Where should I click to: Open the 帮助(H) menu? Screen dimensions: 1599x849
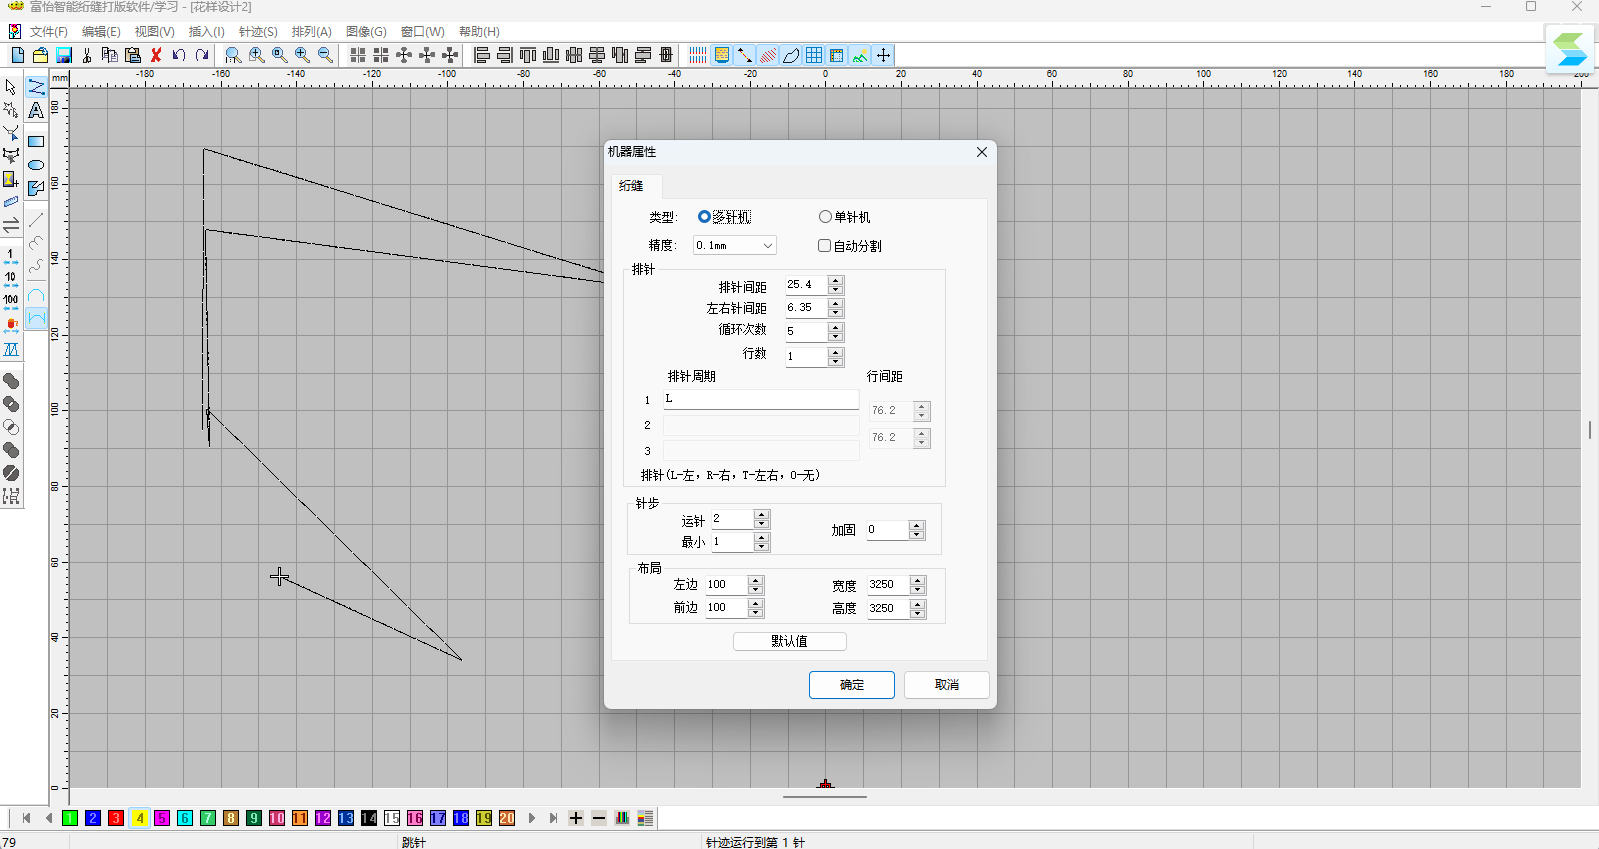(x=479, y=32)
